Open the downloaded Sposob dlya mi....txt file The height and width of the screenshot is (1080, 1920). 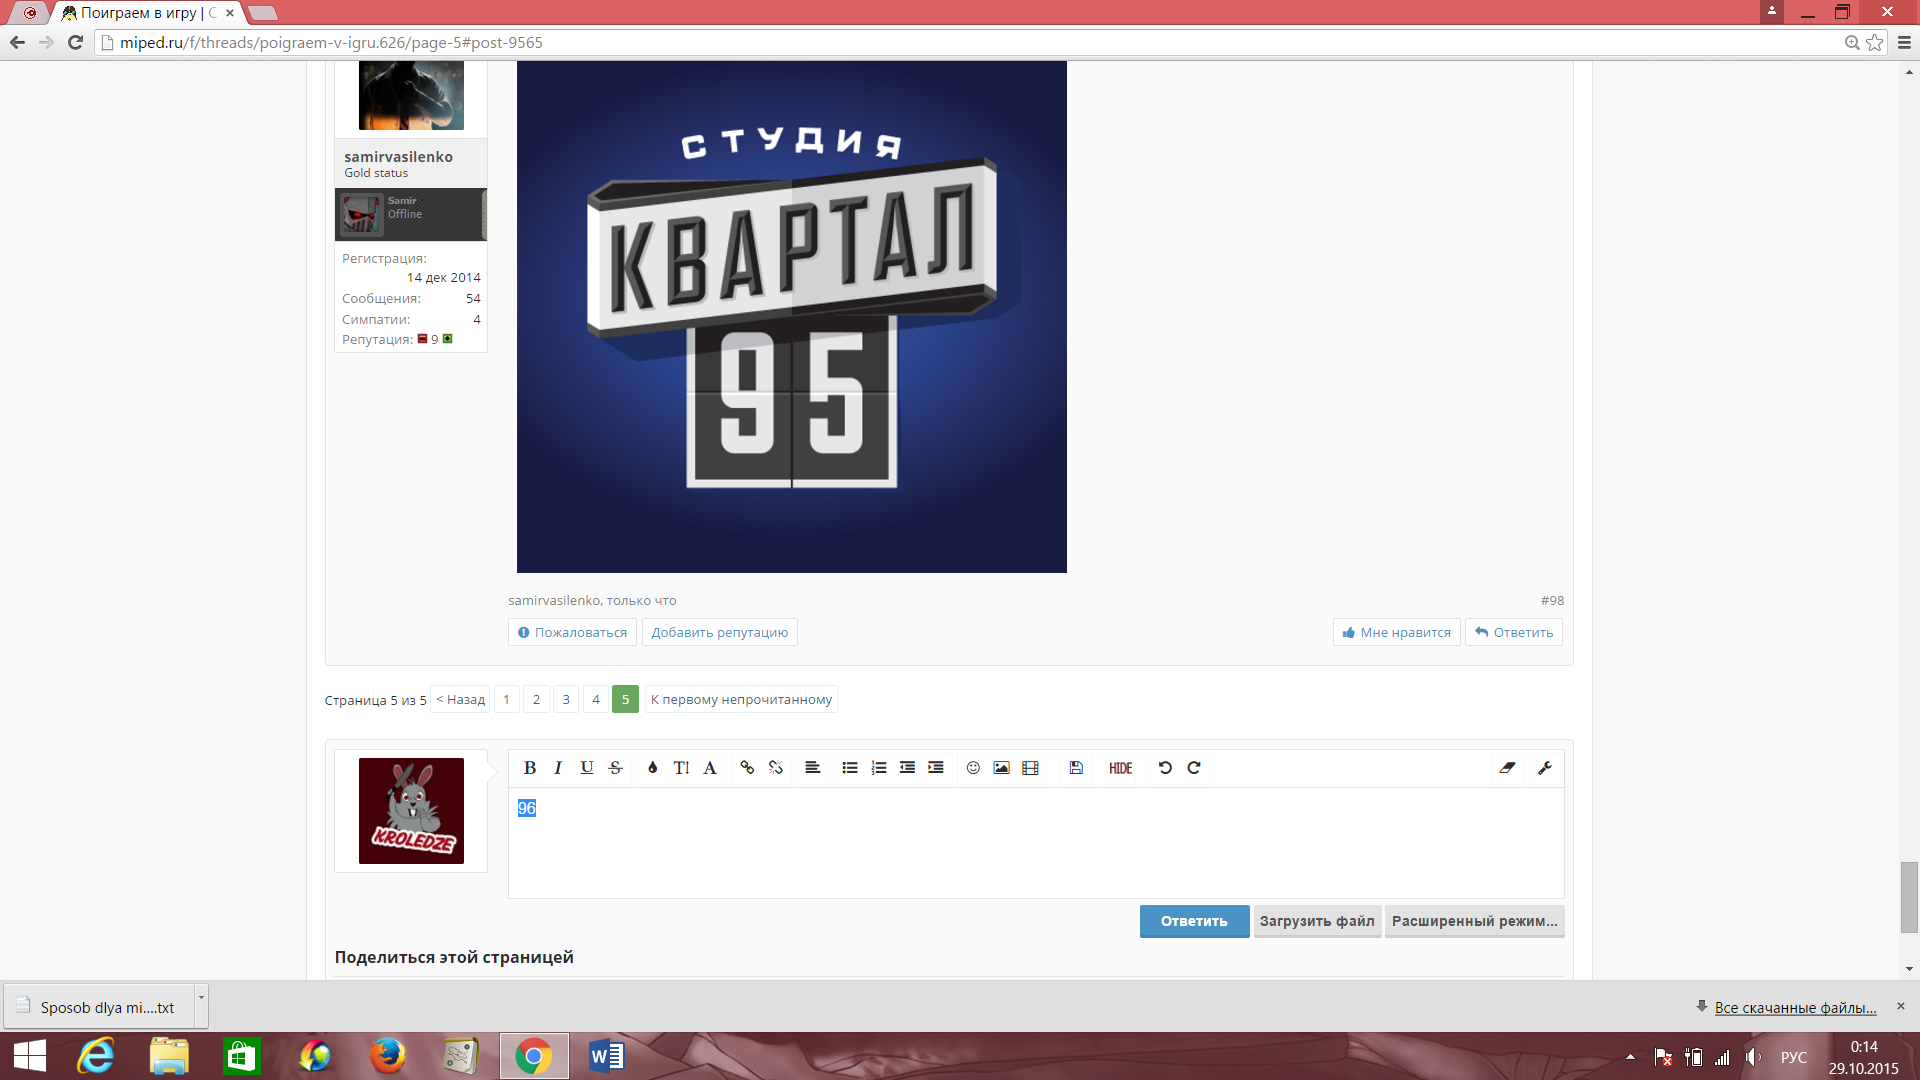[x=100, y=1007]
